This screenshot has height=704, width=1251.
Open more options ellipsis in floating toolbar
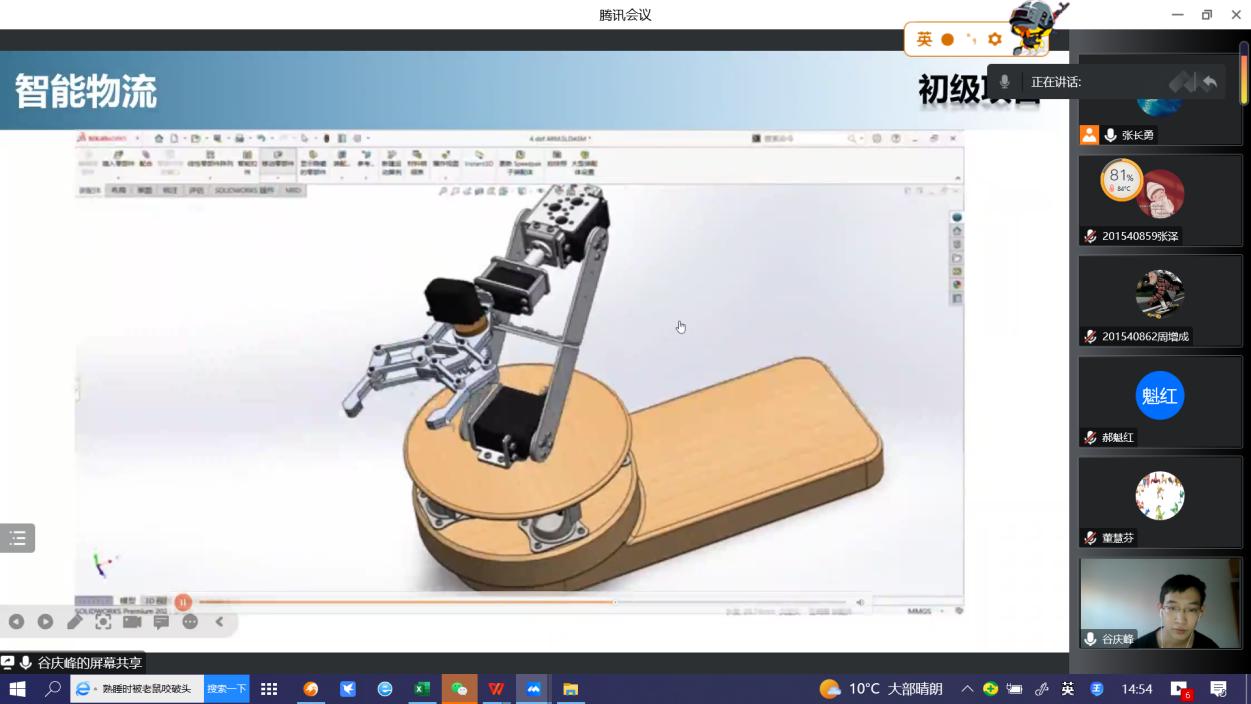[190, 622]
